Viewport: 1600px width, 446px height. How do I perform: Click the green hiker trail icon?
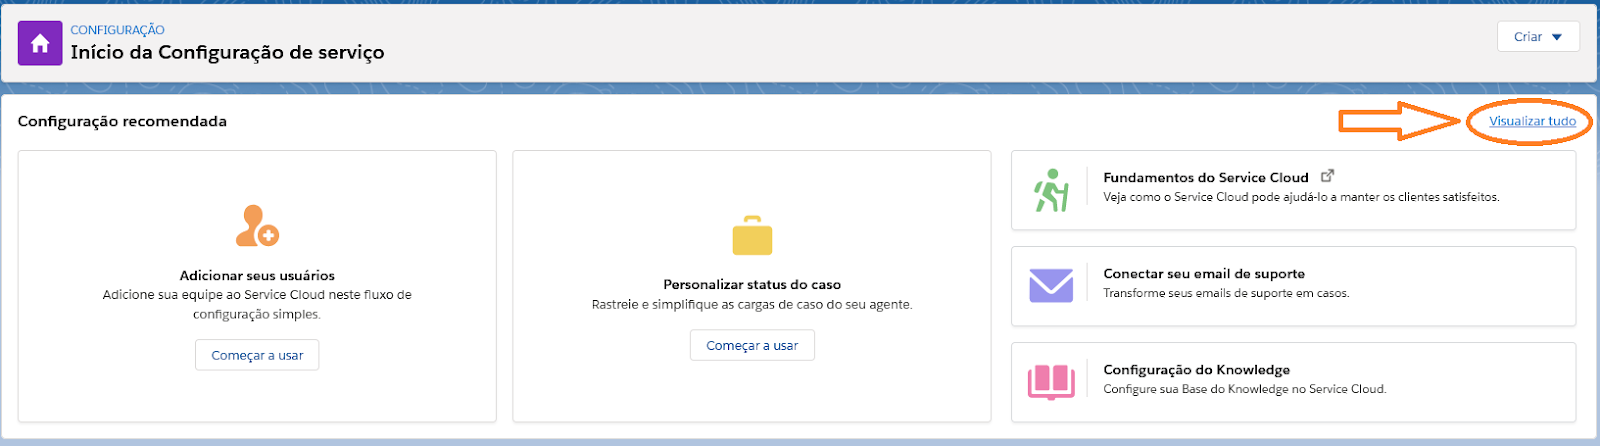(1051, 190)
